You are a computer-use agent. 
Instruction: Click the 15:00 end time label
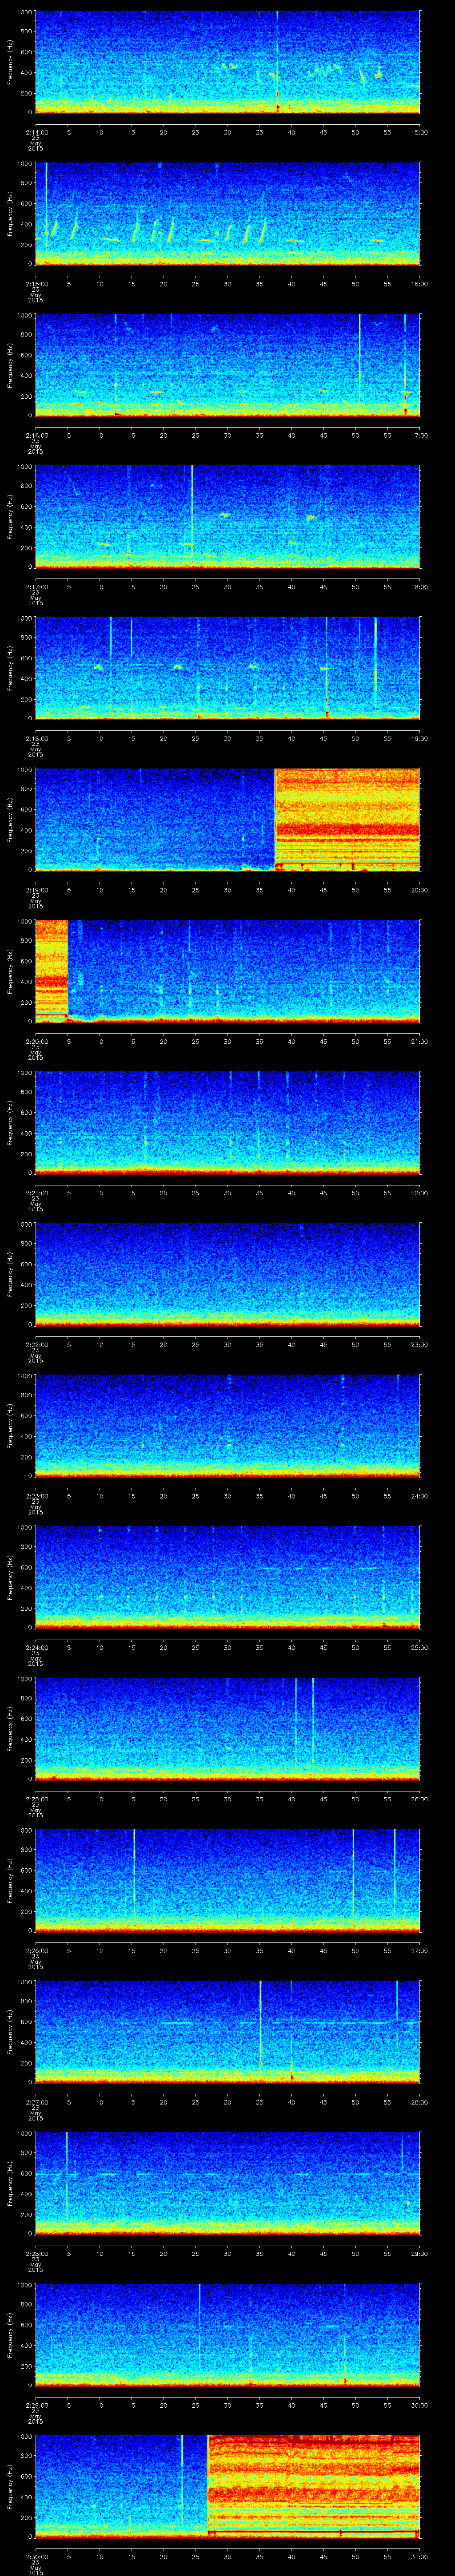[420, 132]
